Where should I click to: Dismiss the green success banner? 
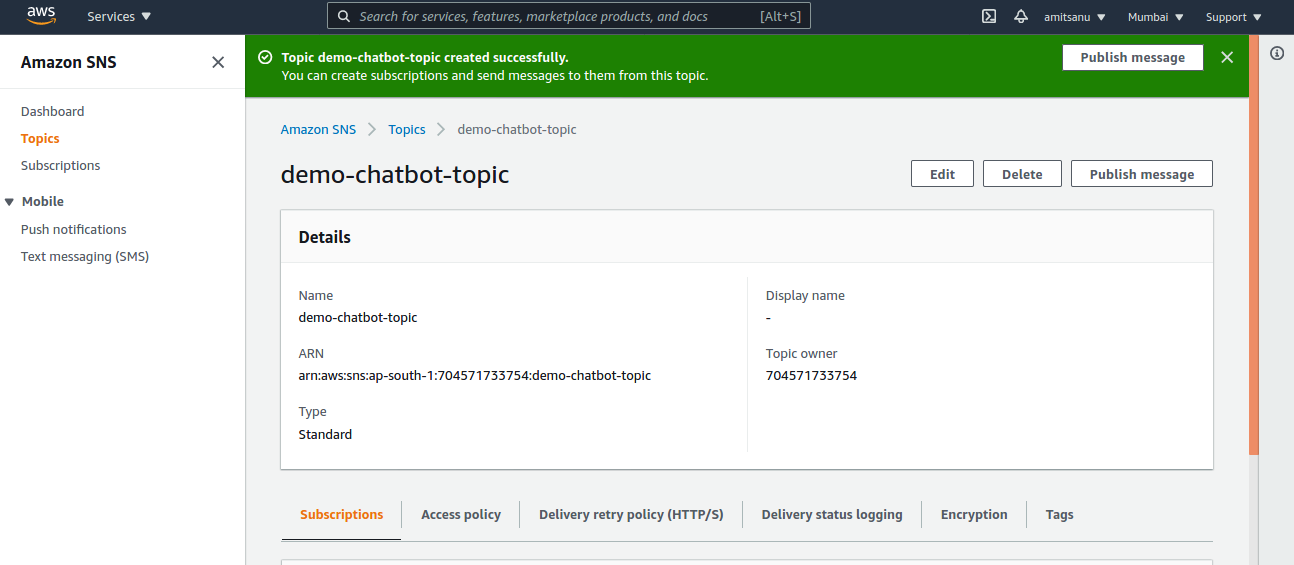tap(1227, 58)
